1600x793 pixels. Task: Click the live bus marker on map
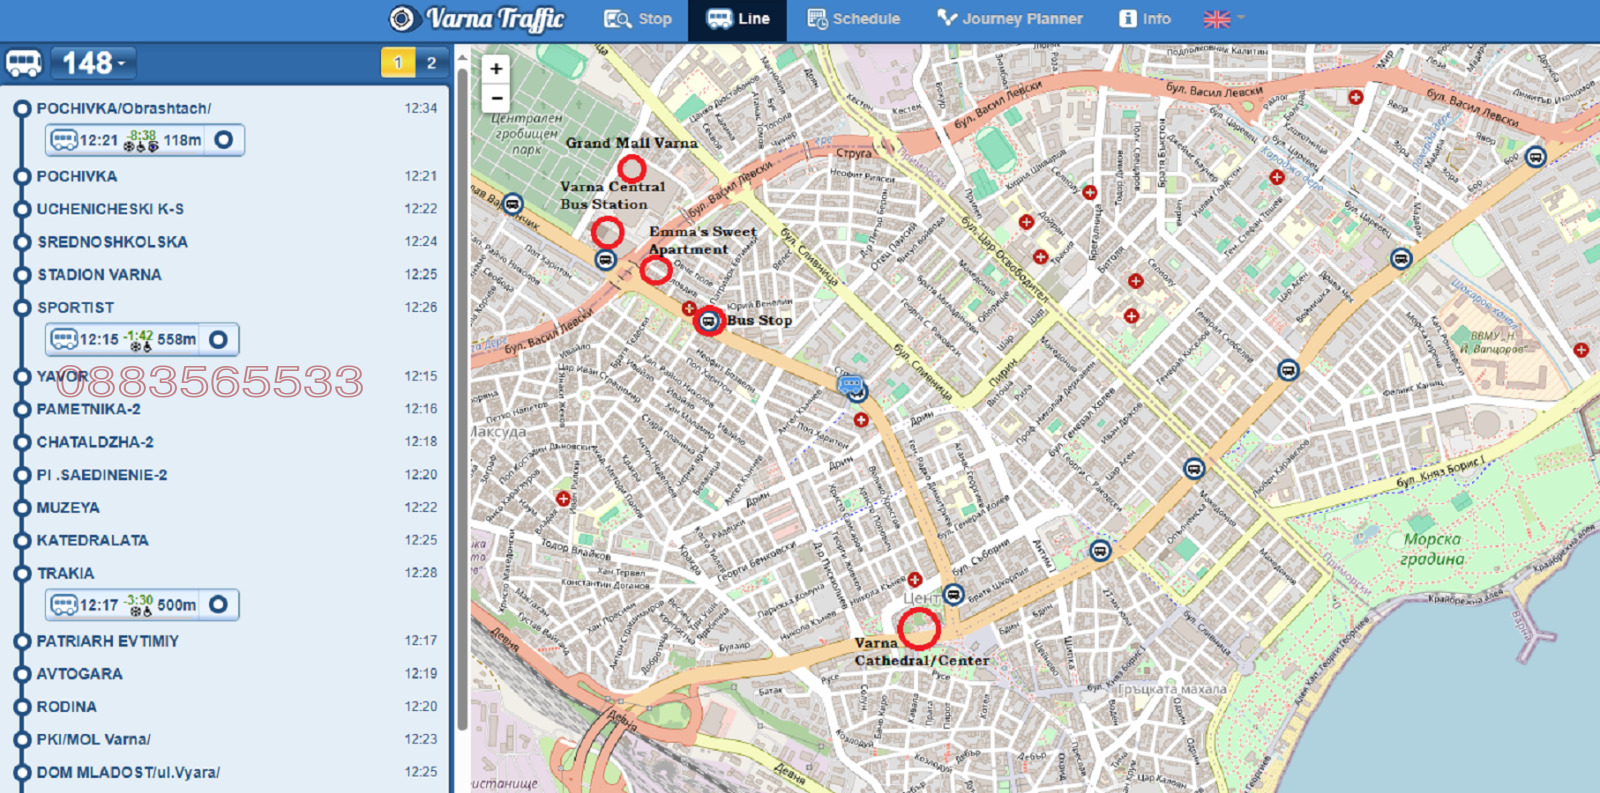tap(851, 384)
